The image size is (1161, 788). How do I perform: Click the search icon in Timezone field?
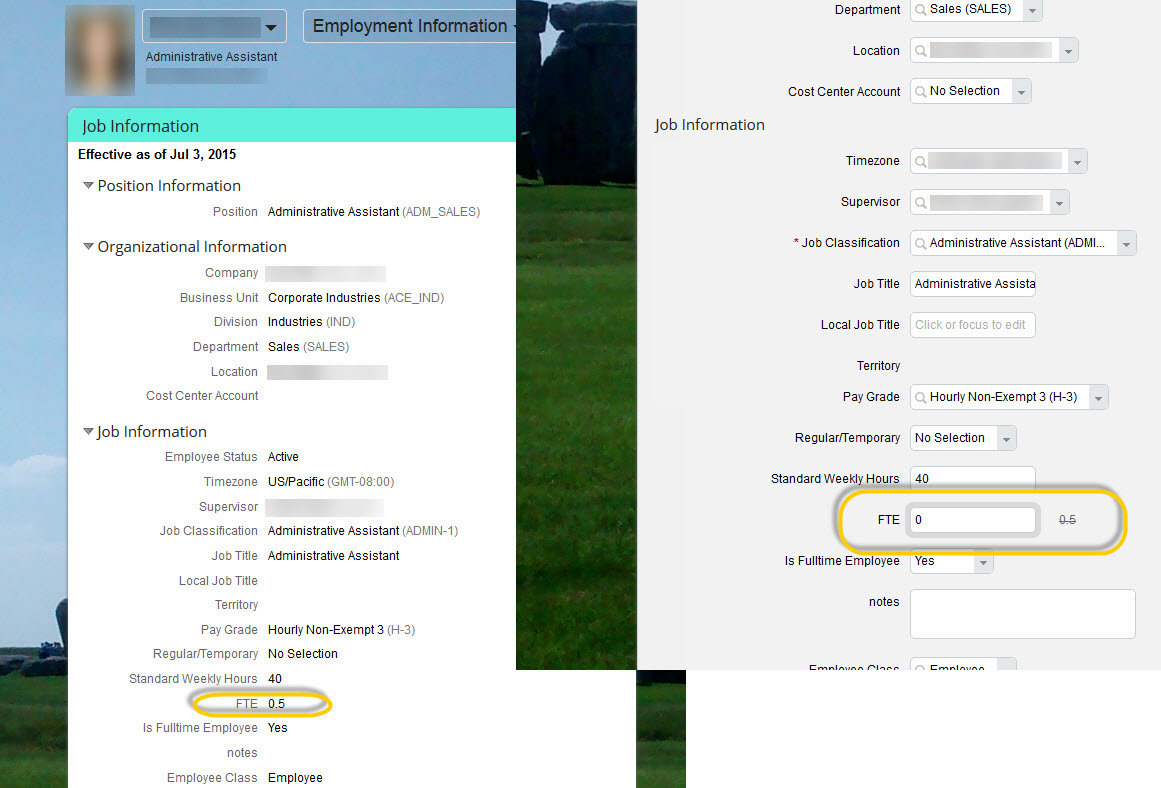[920, 161]
